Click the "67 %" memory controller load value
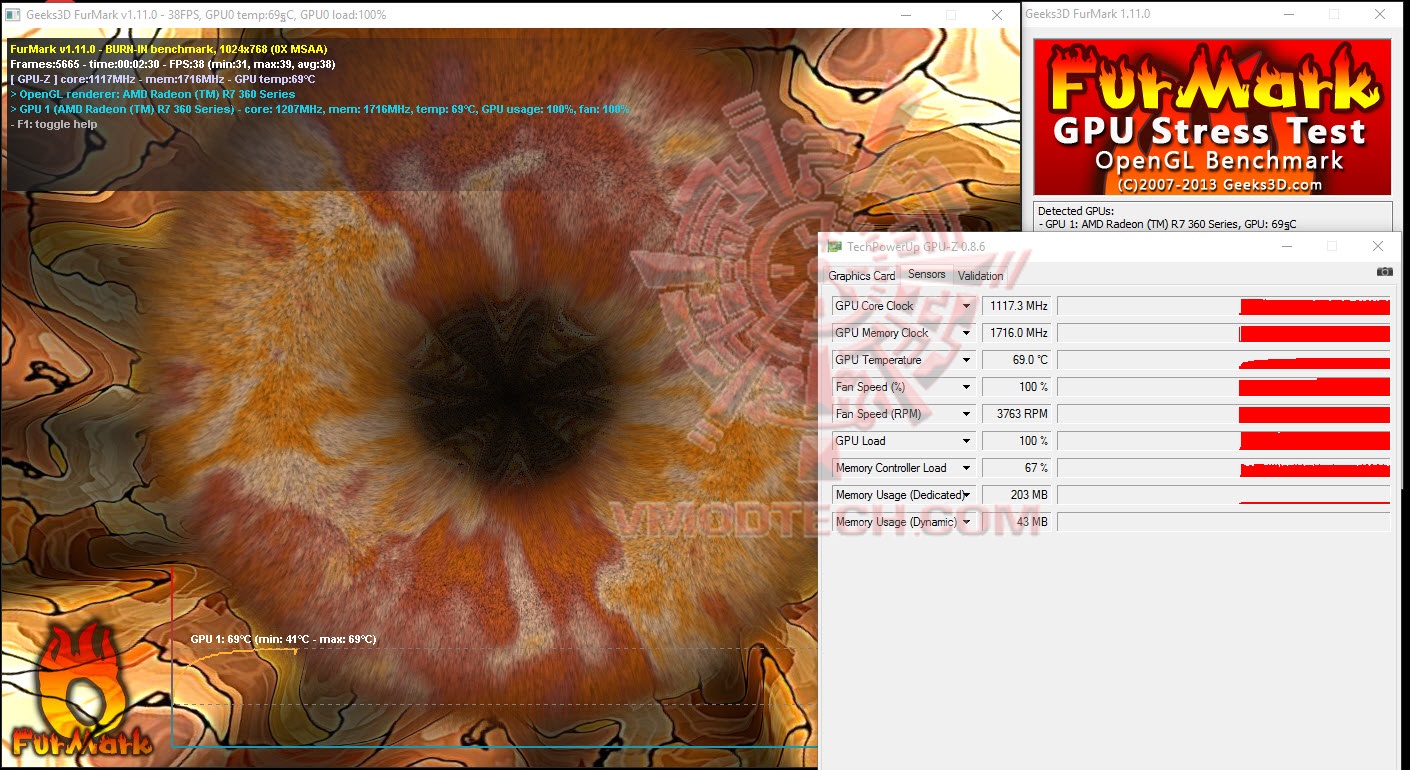 click(x=1016, y=468)
